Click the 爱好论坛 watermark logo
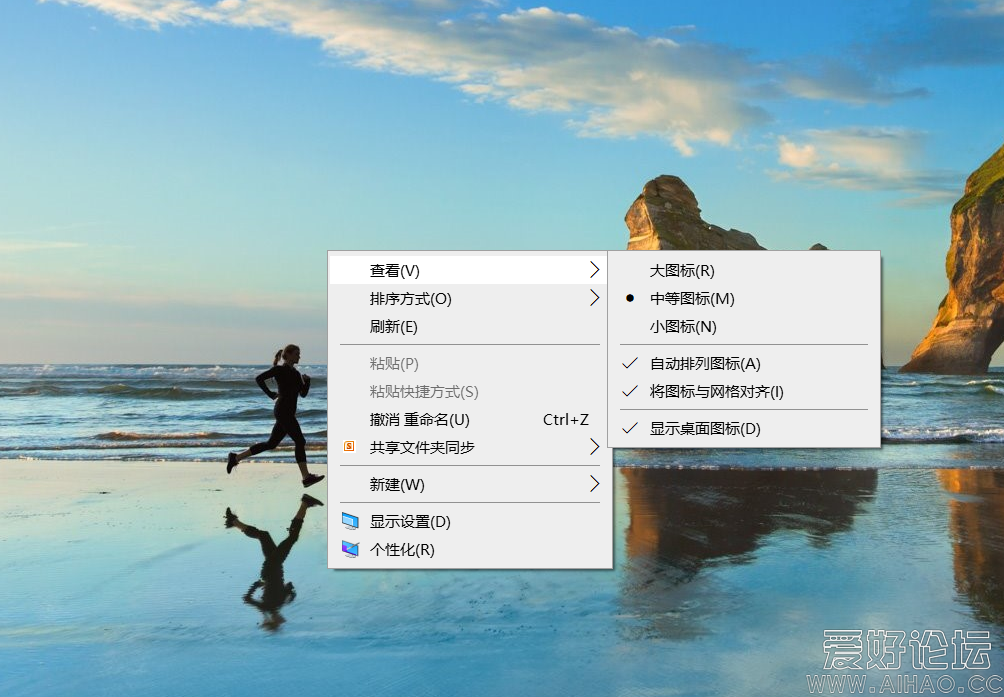 click(x=906, y=652)
